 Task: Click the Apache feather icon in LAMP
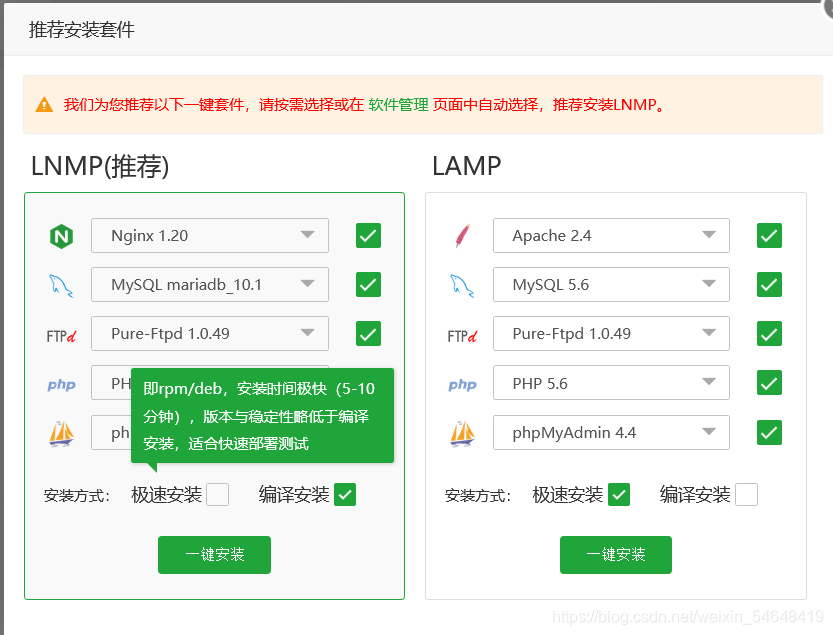463,236
